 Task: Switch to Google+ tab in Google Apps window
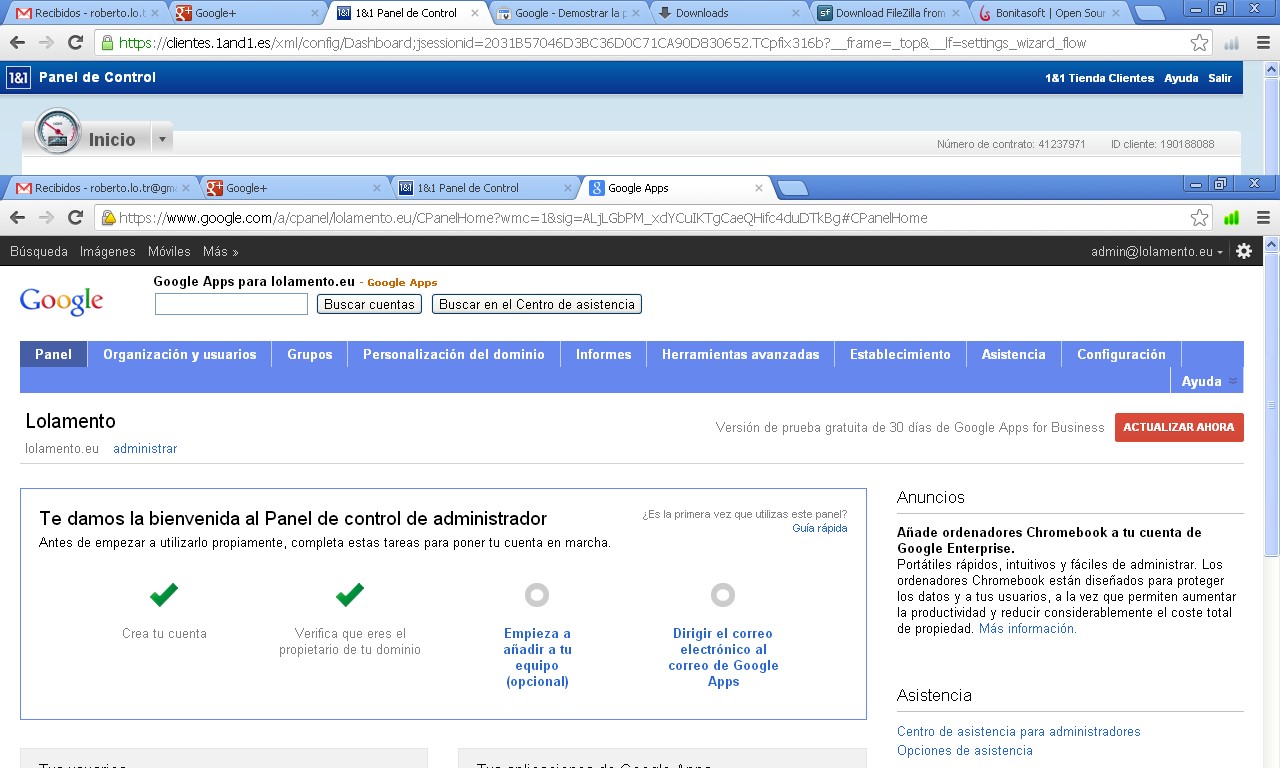(295, 187)
